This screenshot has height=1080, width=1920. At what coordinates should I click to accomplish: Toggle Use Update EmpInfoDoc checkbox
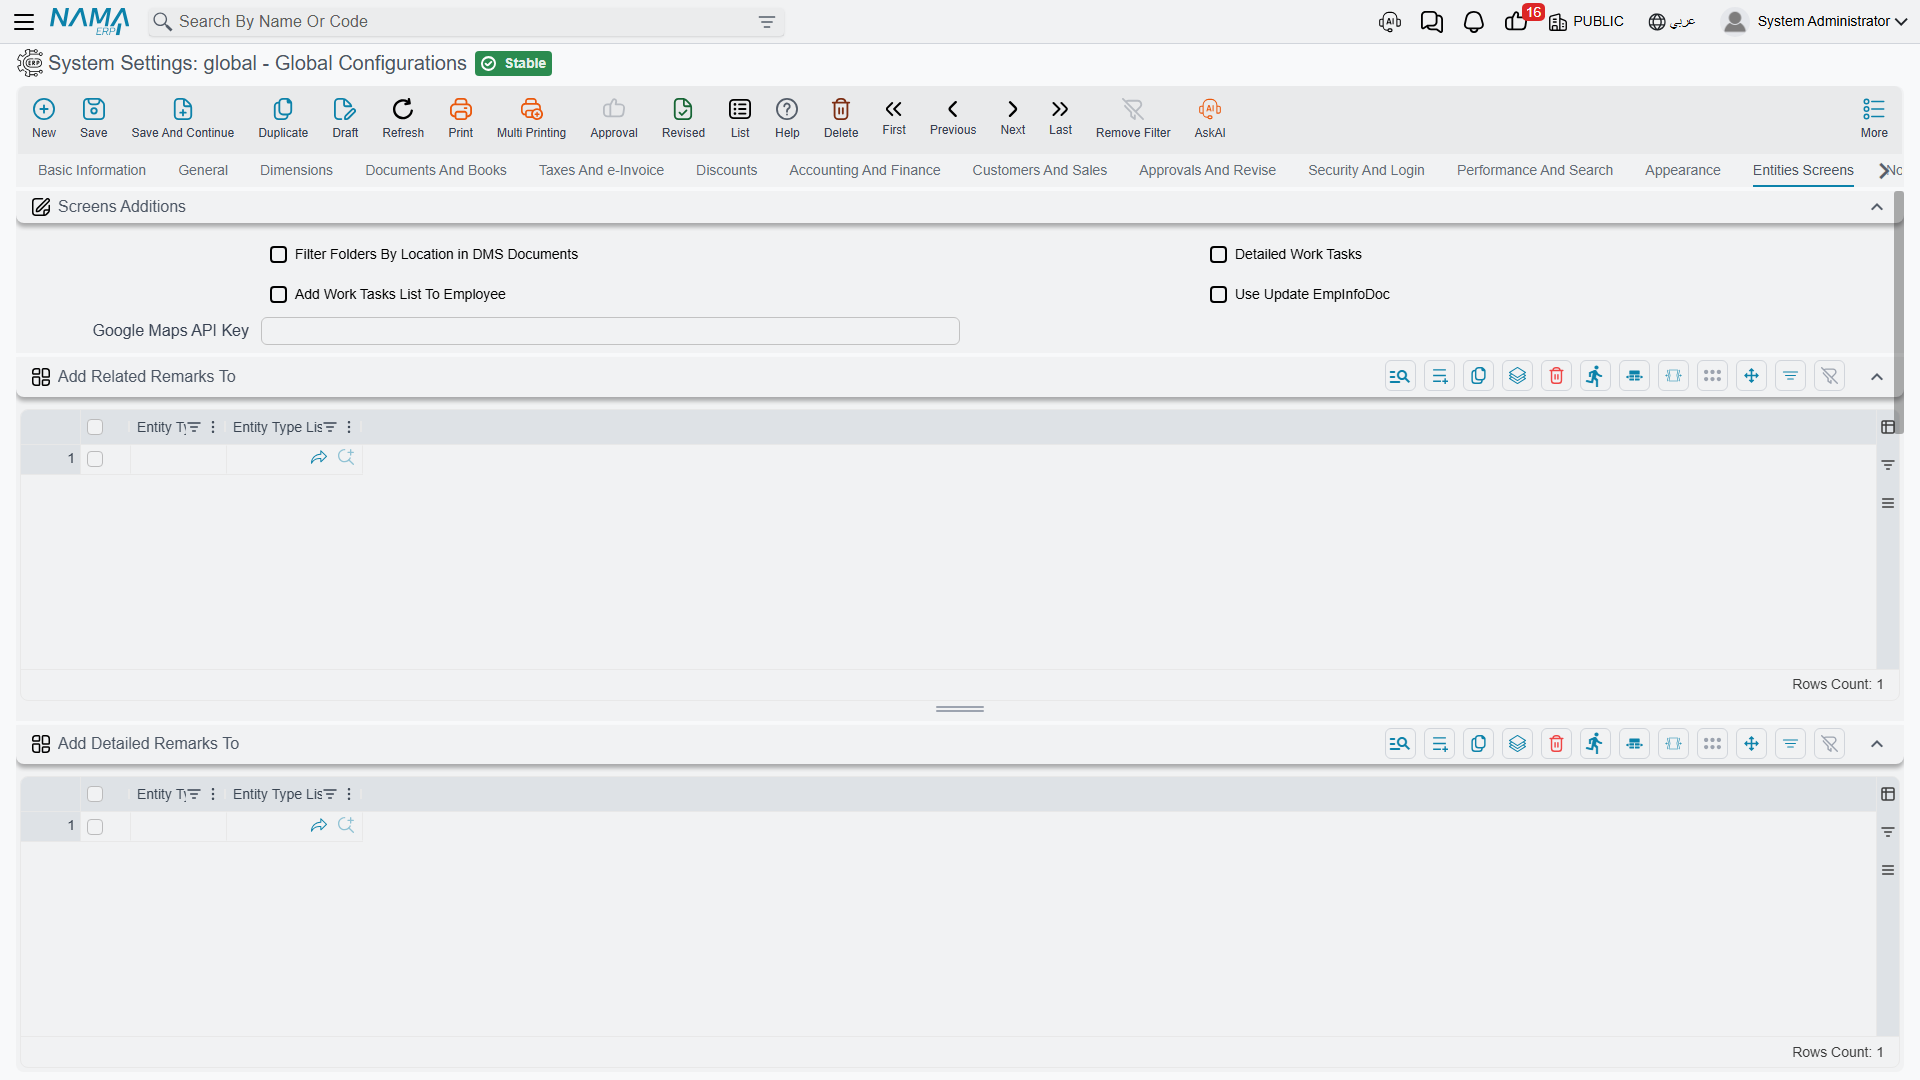(x=1218, y=295)
